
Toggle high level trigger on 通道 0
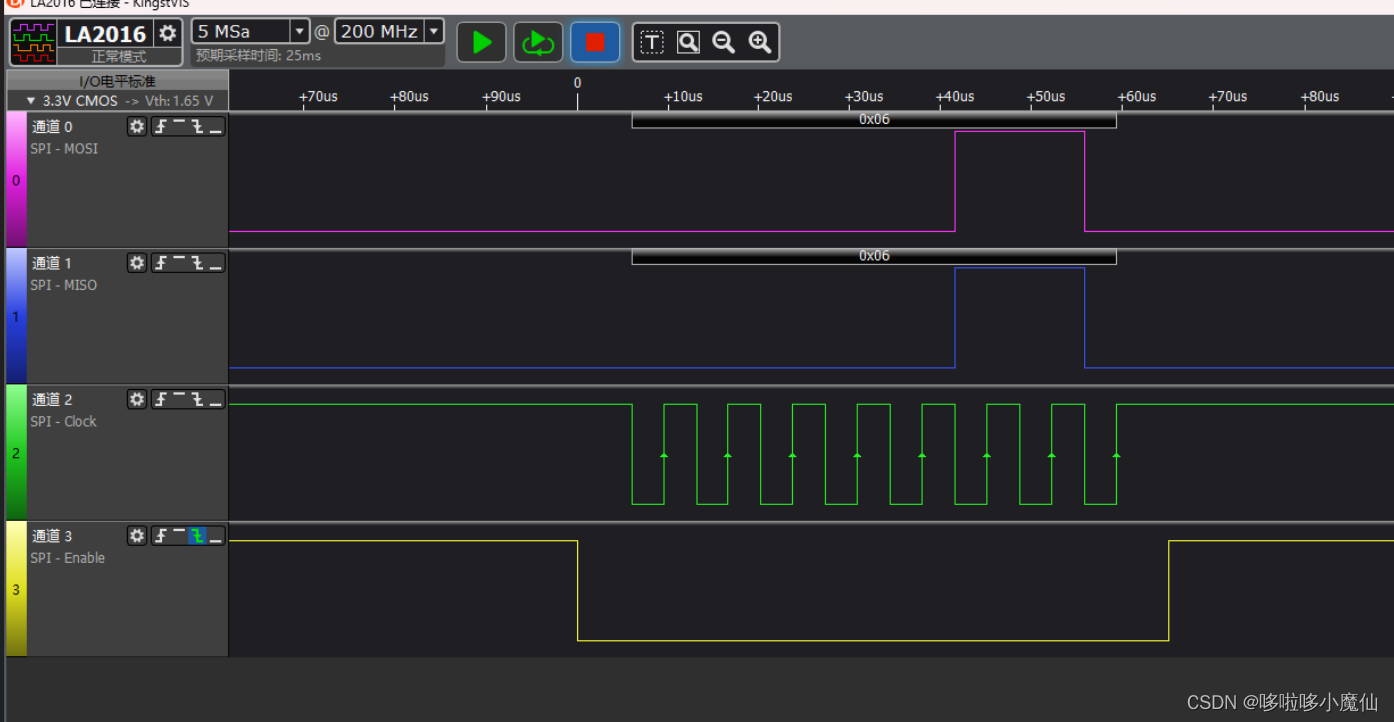179,127
